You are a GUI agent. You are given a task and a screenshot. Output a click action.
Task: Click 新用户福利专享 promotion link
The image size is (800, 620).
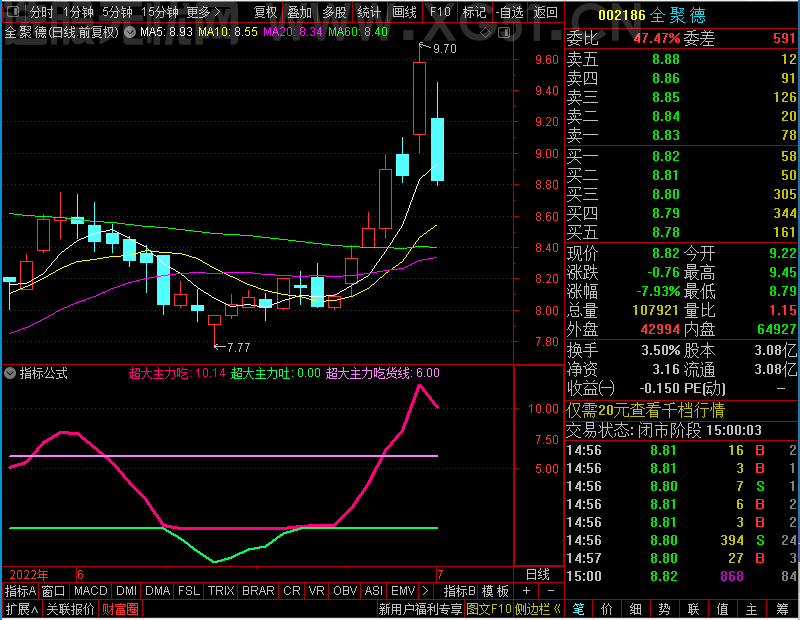(420, 609)
